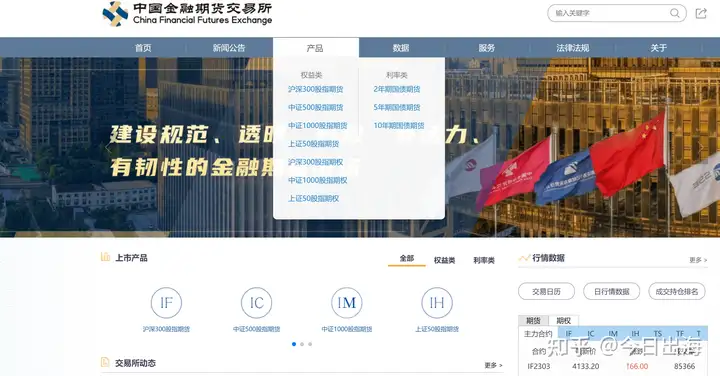This screenshot has width=720, height=376.
Task: Open the 新闻公告 menu
Action: tap(229, 48)
